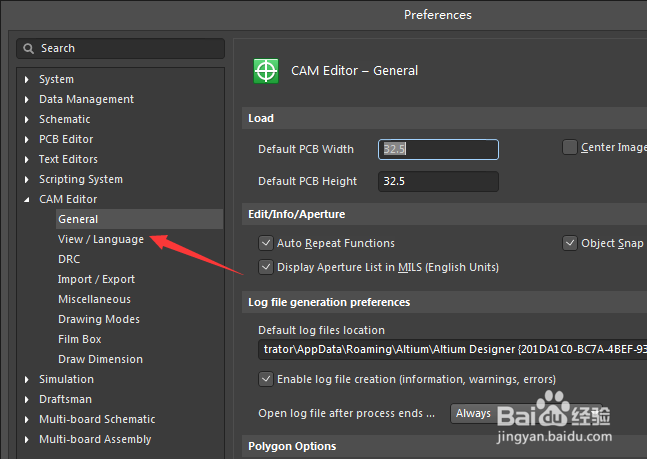
Task: Expand the Text Editors node arrow
Action: pos(27,159)
